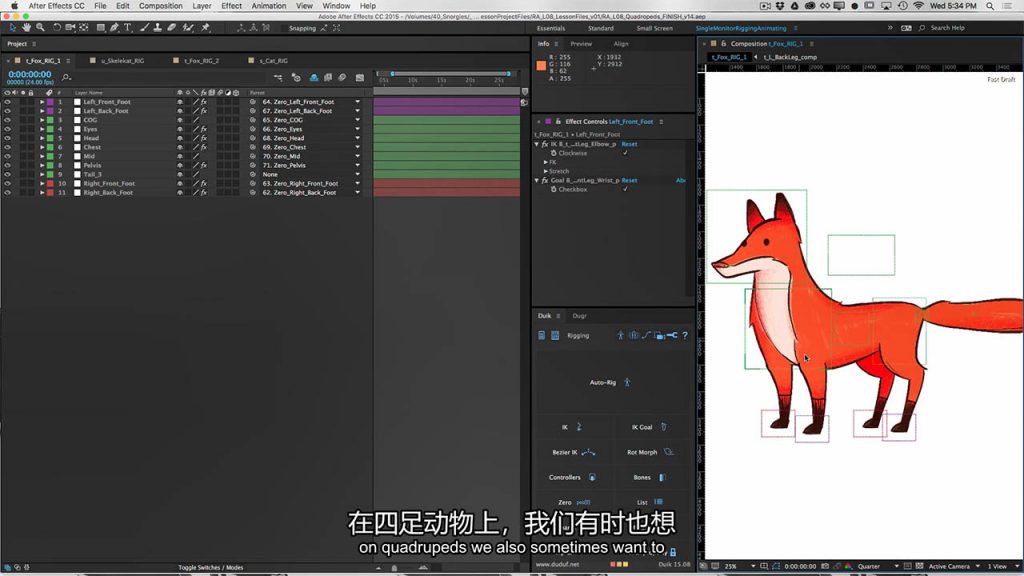Hide the Right_Back_Foot layer

(x=7, y=193)
